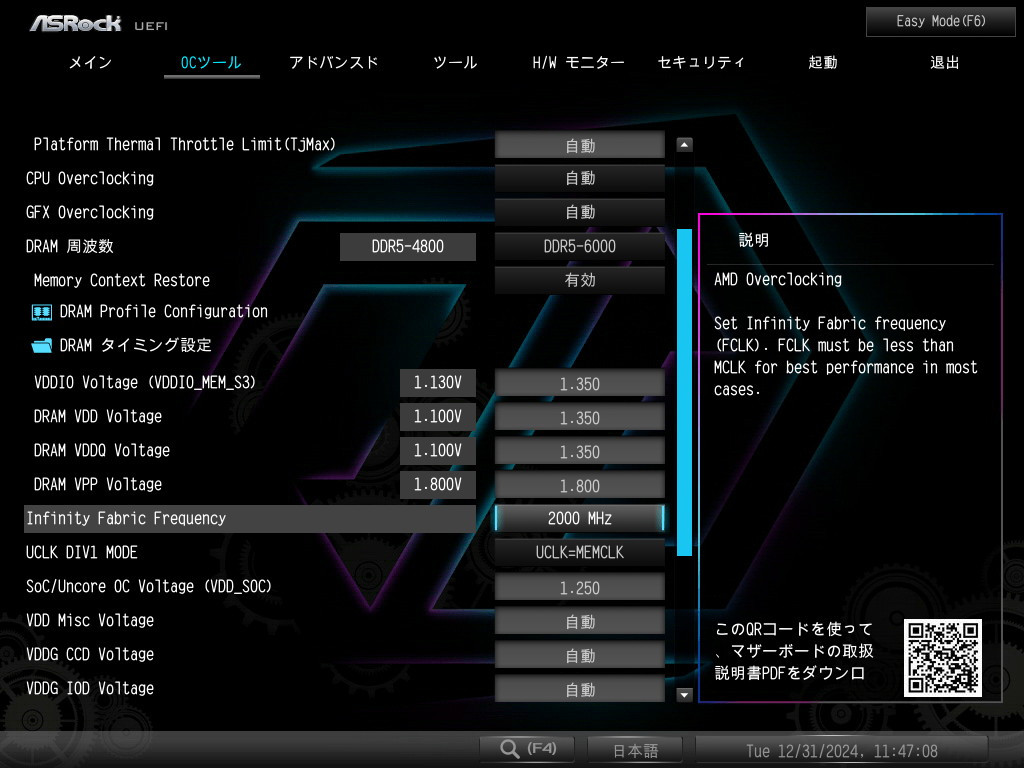Screen dimensions: 1024x768
Task: Click the ASRock UEFI logo
Action: tap(99, 24)
